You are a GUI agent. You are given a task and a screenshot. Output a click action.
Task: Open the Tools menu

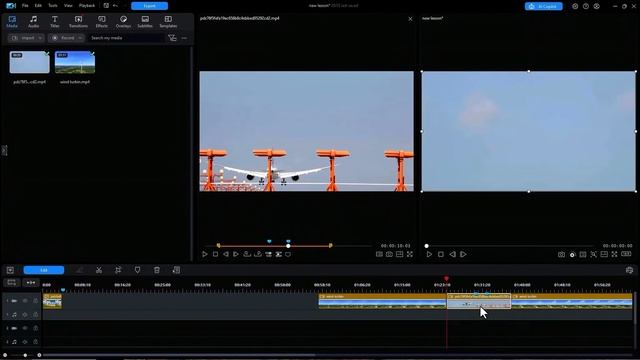[x=53, y=6]
